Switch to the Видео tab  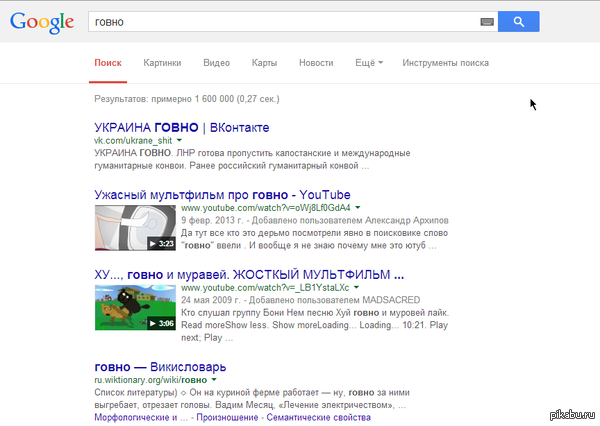click(x=216, y=63)
